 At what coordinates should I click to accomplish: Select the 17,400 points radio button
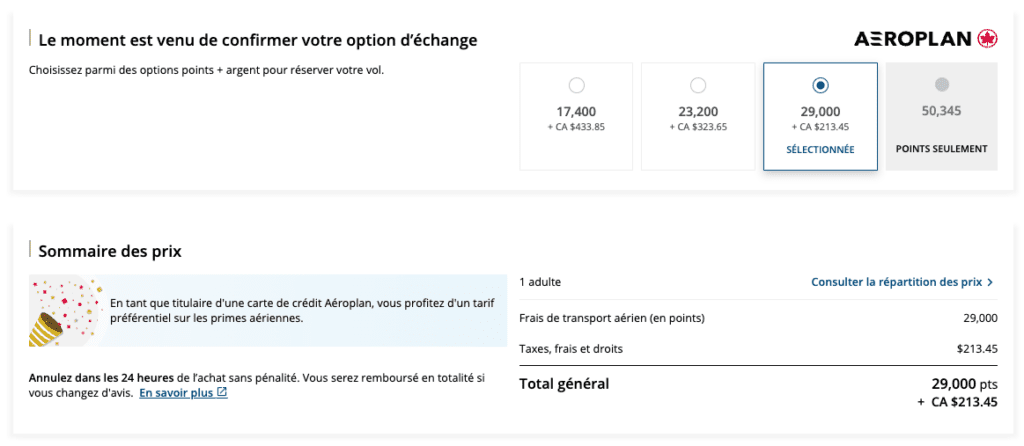(576, 86)
